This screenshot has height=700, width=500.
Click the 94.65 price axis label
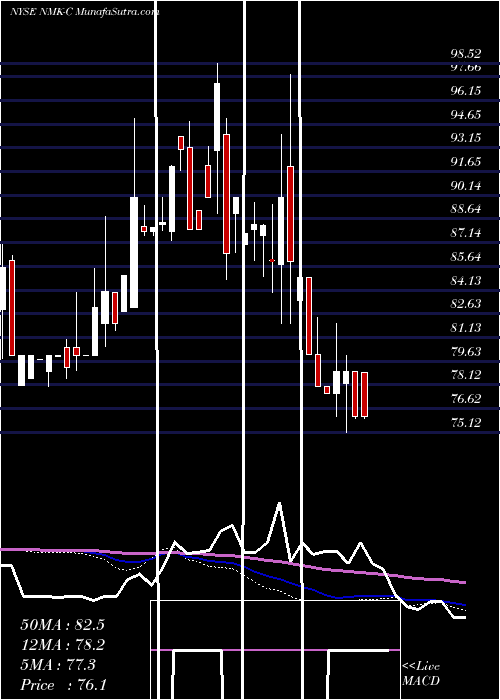coord(466,115)
